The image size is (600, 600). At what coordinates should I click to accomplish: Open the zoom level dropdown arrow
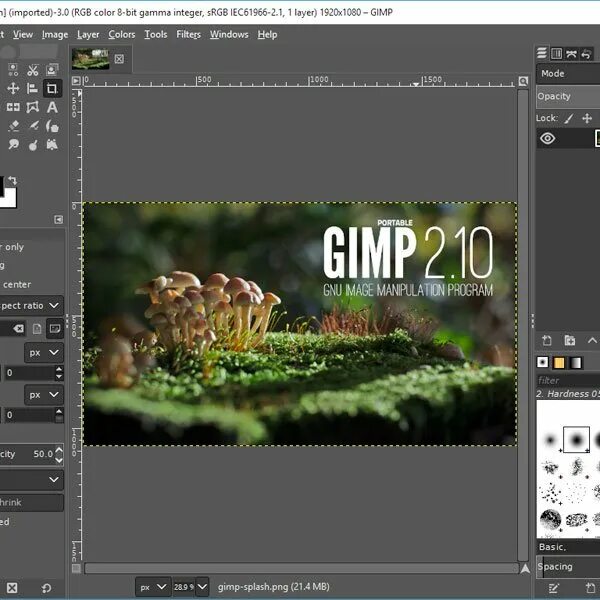tap(202, 587)
